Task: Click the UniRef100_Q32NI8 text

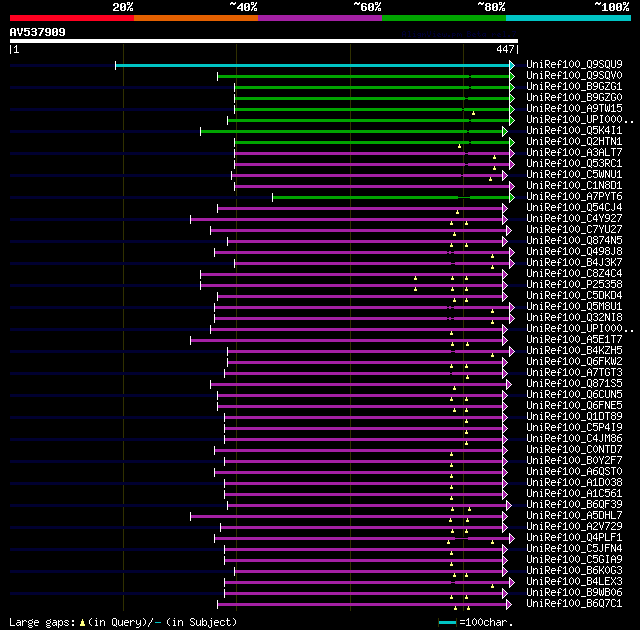Action: [574, 317]
